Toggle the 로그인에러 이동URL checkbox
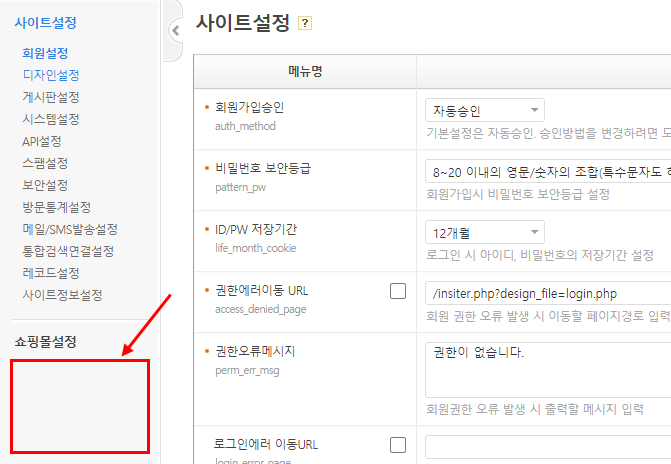 [x=398, y=445]
